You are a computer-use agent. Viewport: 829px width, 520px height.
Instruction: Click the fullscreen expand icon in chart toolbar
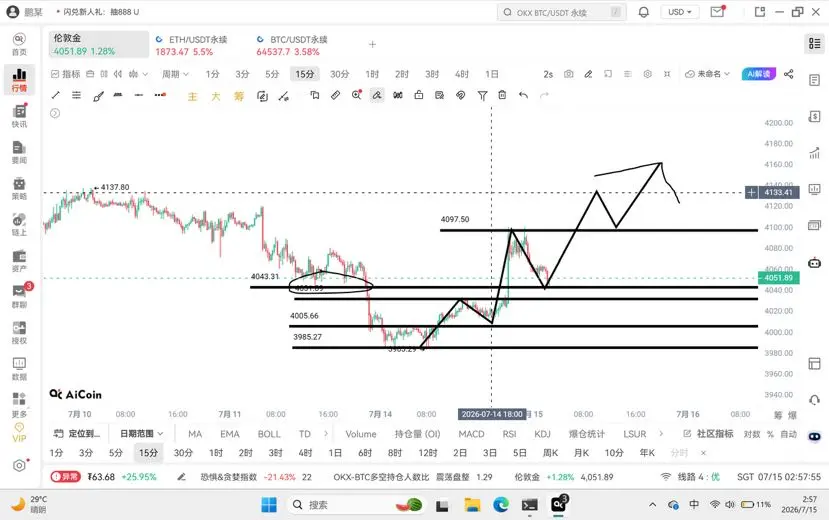(x=667, y=74)
